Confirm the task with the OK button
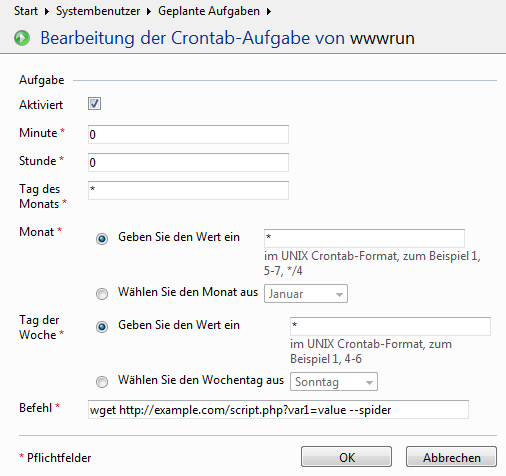Viewport: 506px width, 476px height. pyautogui.click(x=346, y=457)
